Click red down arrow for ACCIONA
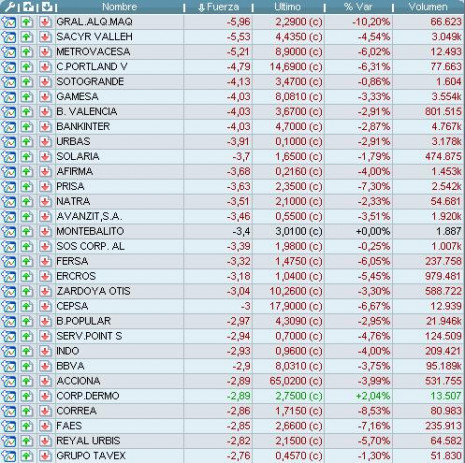This screenshot has height=463, width=465. 45,381
